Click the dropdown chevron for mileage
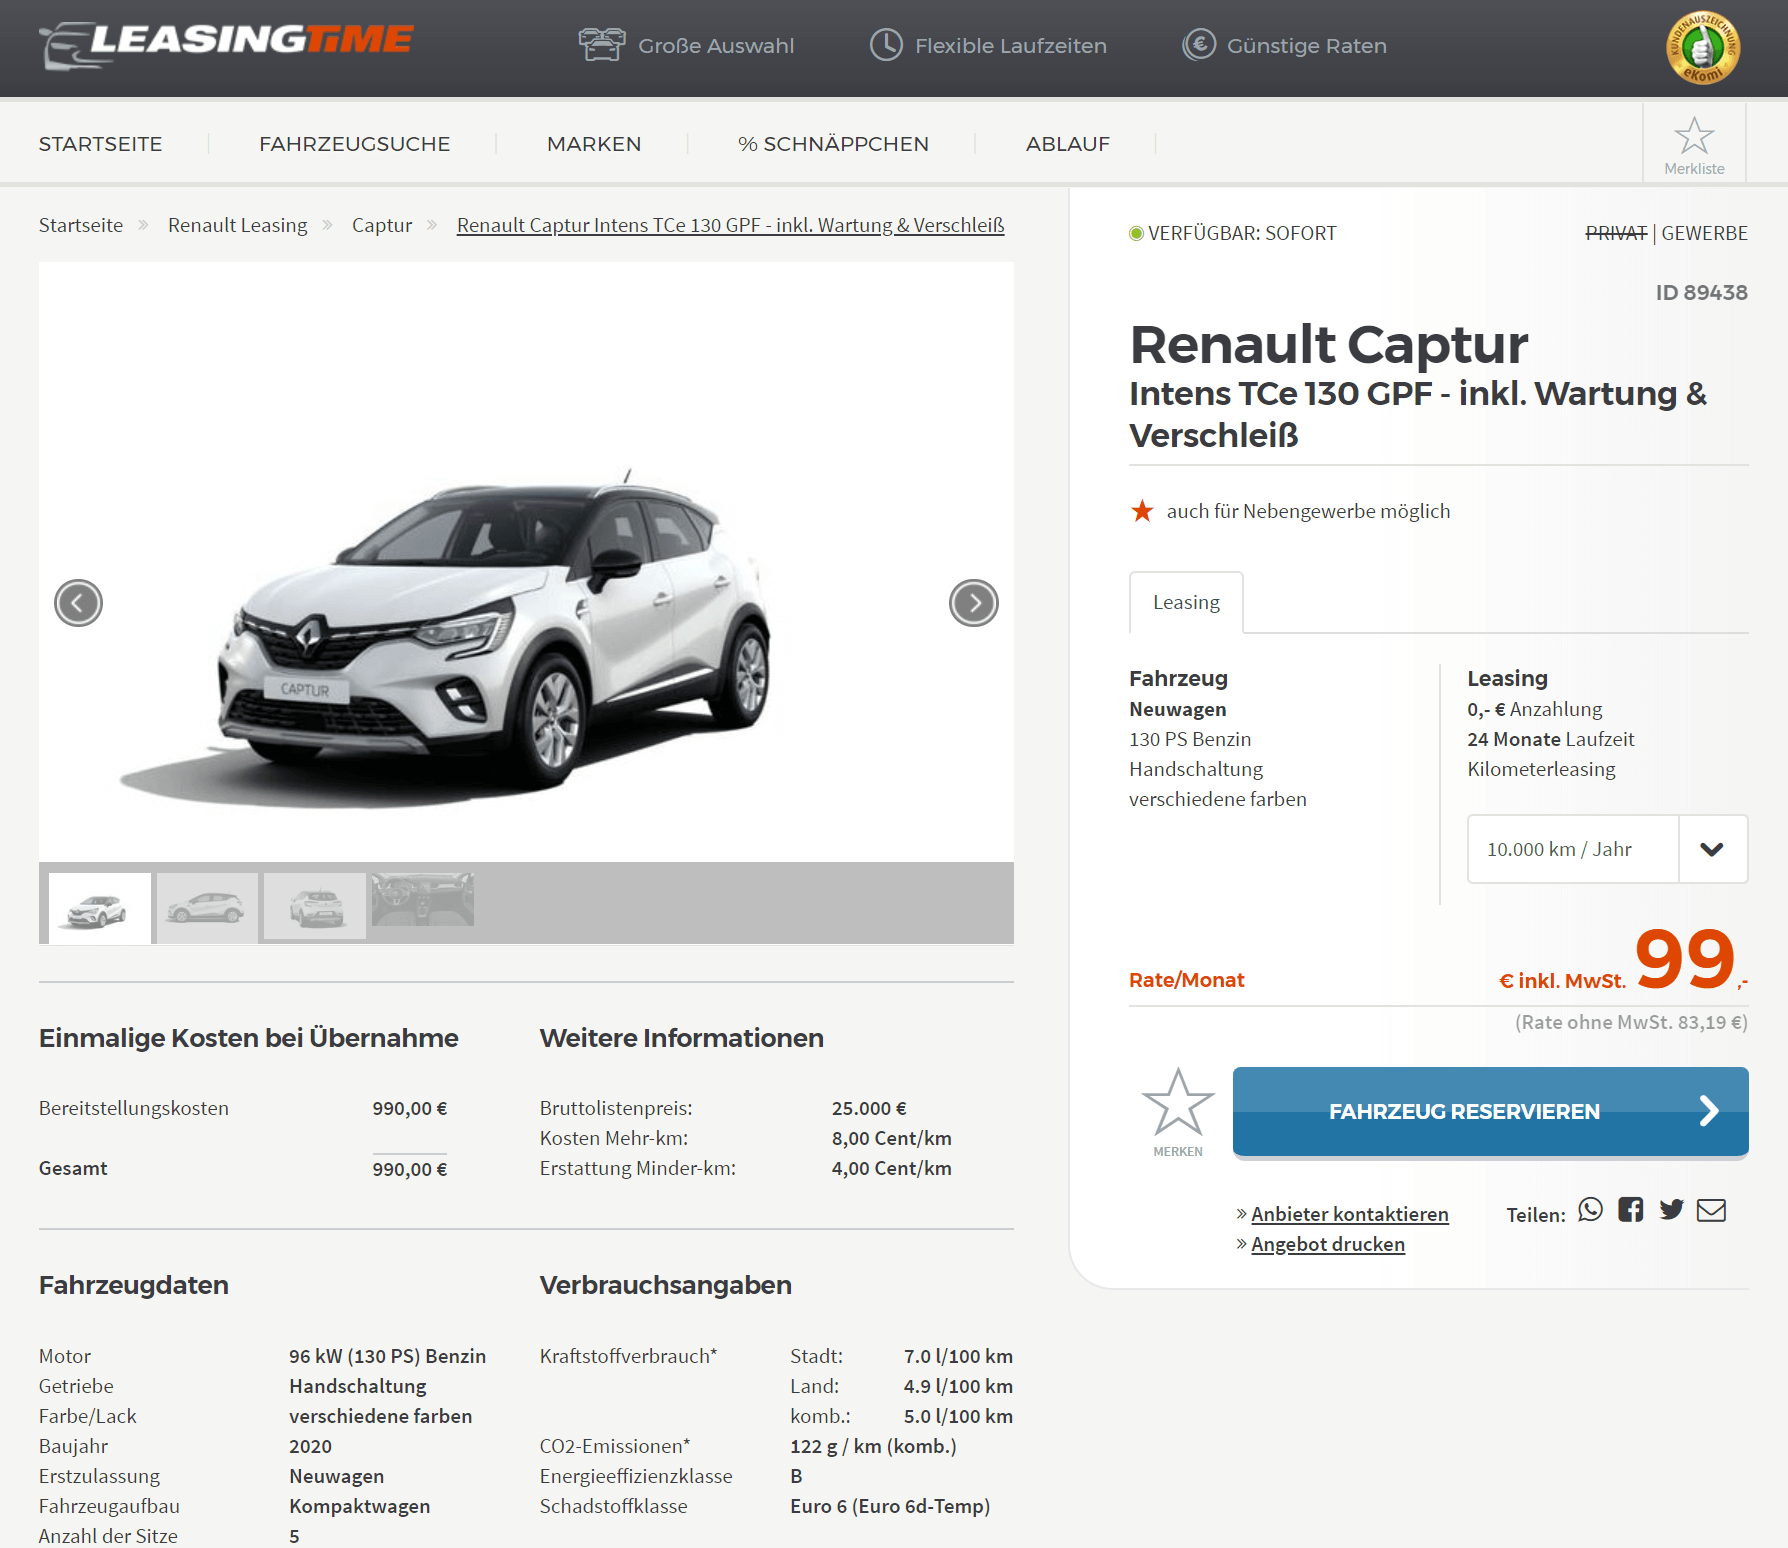Image resolution: width=1788 pixels, height=1548 pixels. [x=1712, y=849]
